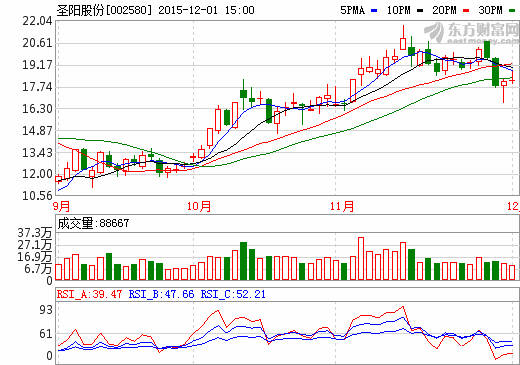Click the RSI_C:52.21 indicator value
Viewport: 520px width, 365px height.
(x=233, y=294)
